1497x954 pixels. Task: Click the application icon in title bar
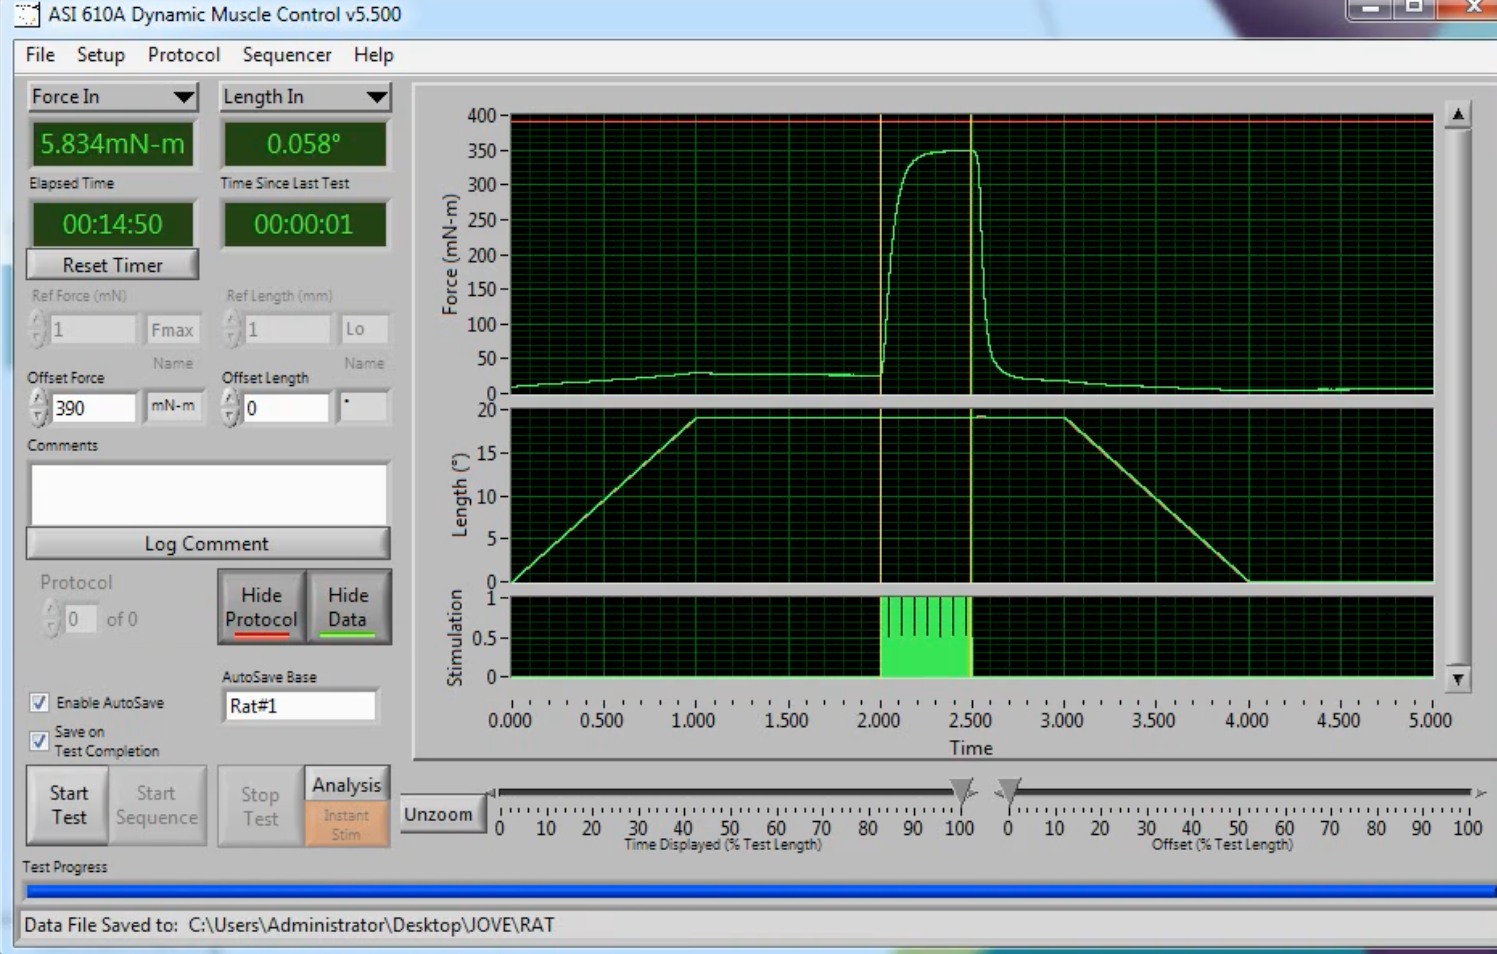click(27, 14)
